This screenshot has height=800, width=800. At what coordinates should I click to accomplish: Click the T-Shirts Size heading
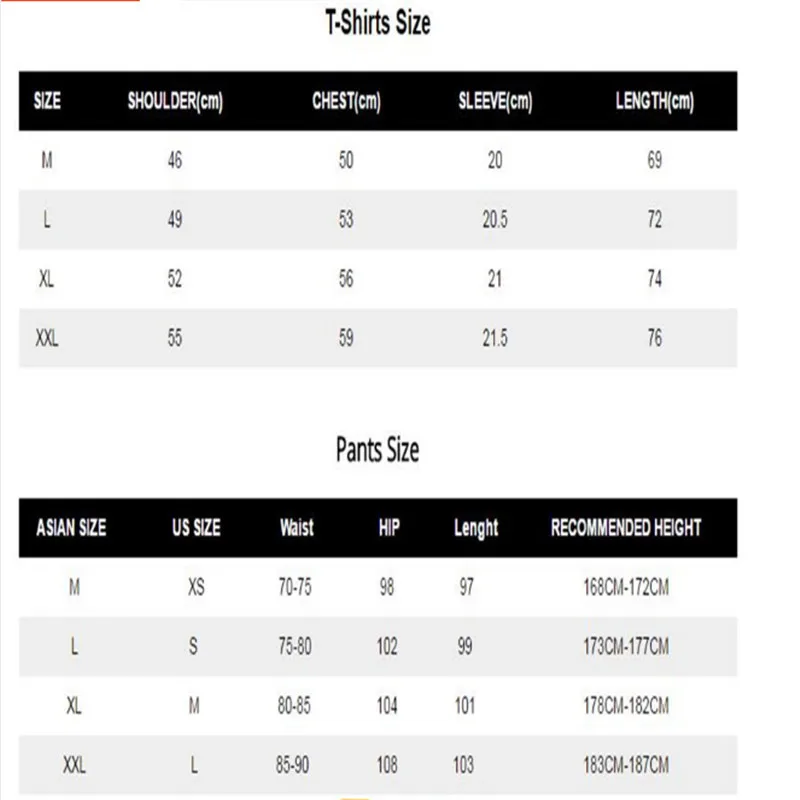click(378, 23)
